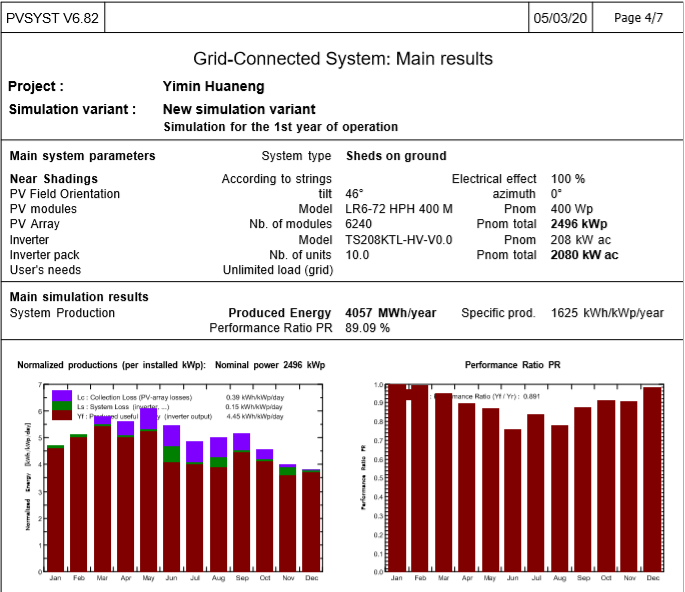This screenshot has width=685, height=592.
Task: Click the green Ls System Loss legend swatch
Action: (61, 407)
